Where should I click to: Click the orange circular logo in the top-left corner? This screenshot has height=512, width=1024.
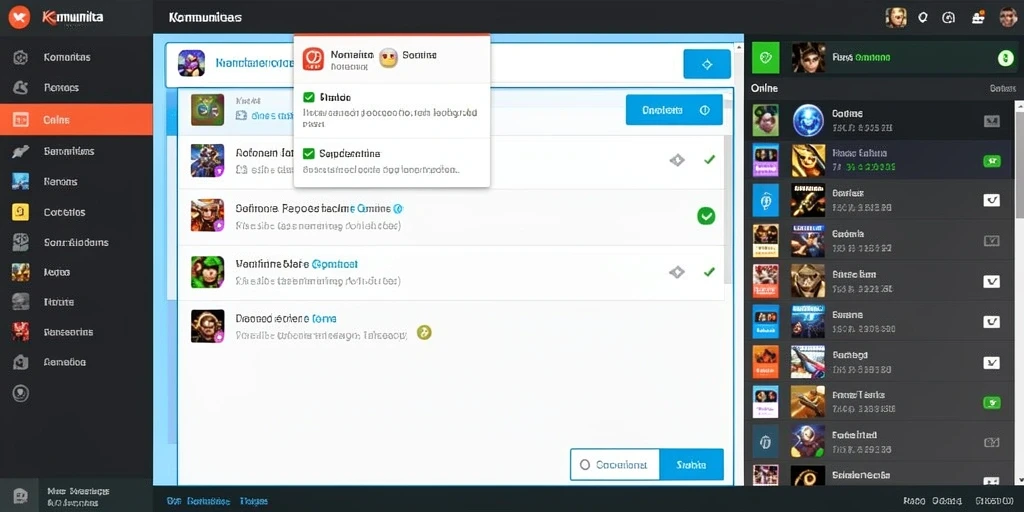pos(20,18)
